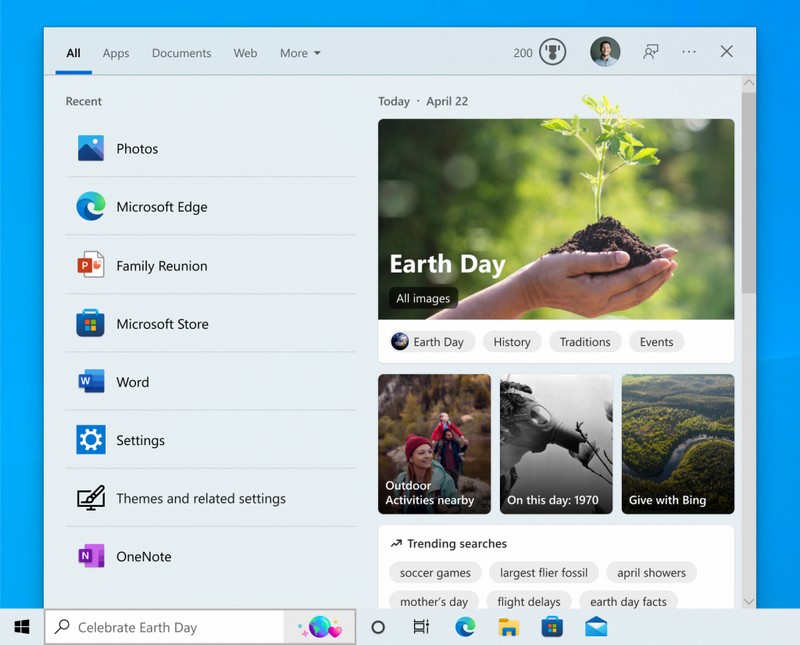The image size is (800, 645).
Task: Open the On this day: 1970 card
Action: [x=556, y=443]
